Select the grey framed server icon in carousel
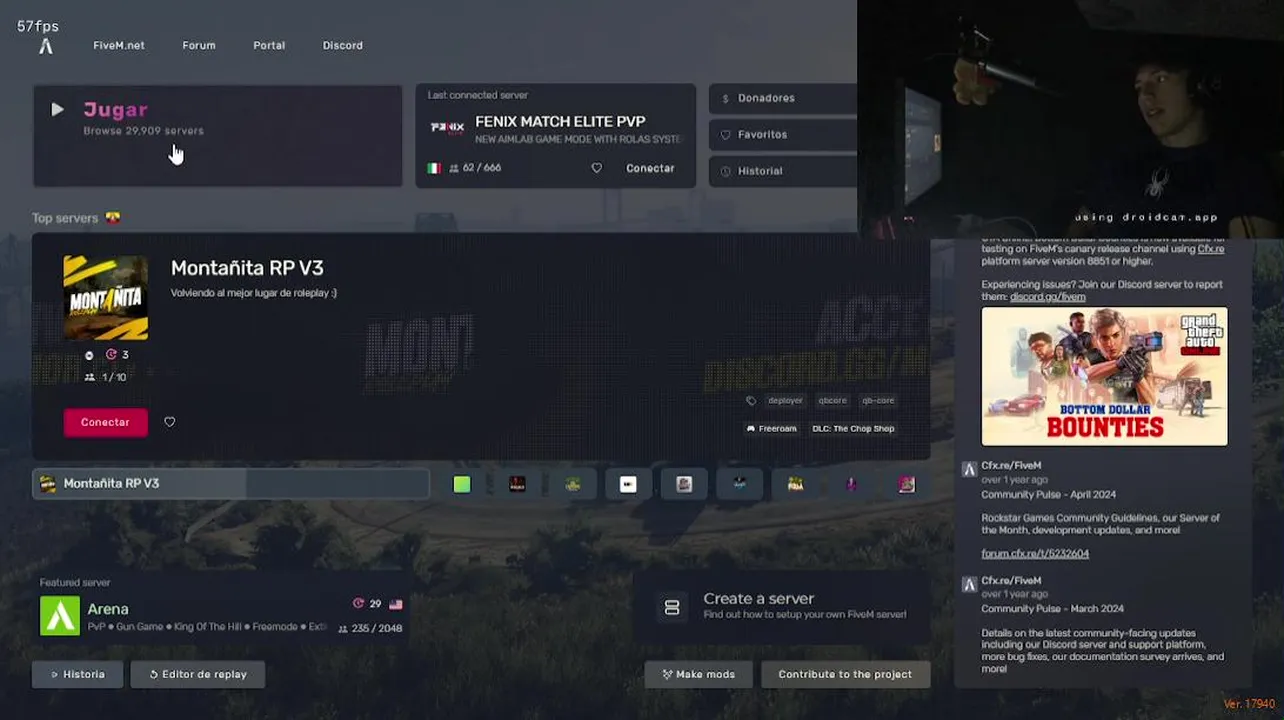Image resolution: width=1284 pixels, height=720 pixels. pyautogui.click(x=684, y=484)
